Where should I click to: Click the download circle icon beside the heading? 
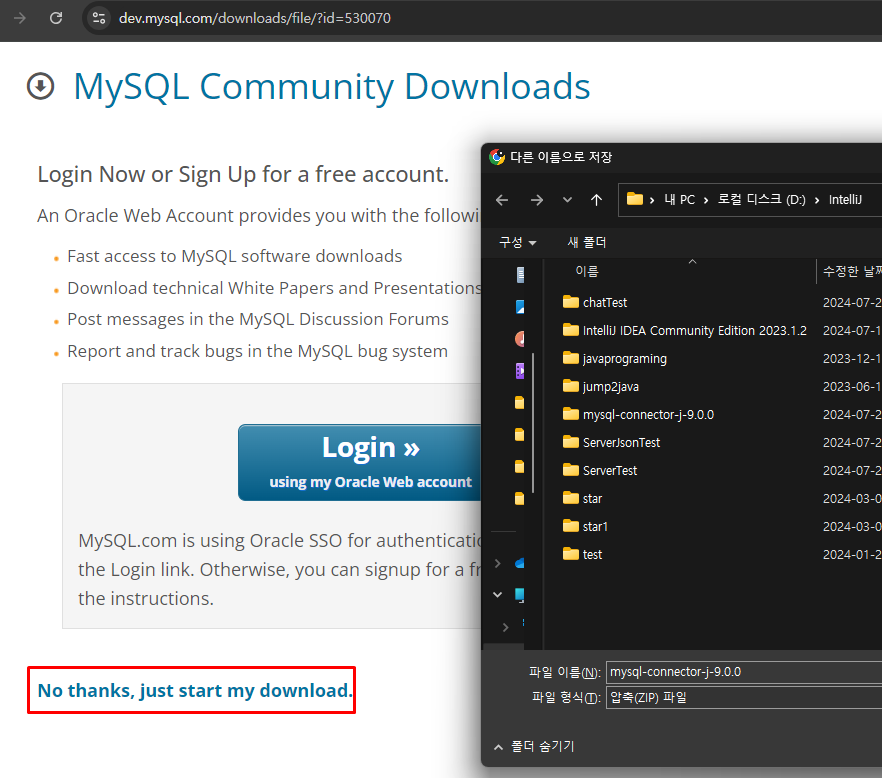click(40, 86)
